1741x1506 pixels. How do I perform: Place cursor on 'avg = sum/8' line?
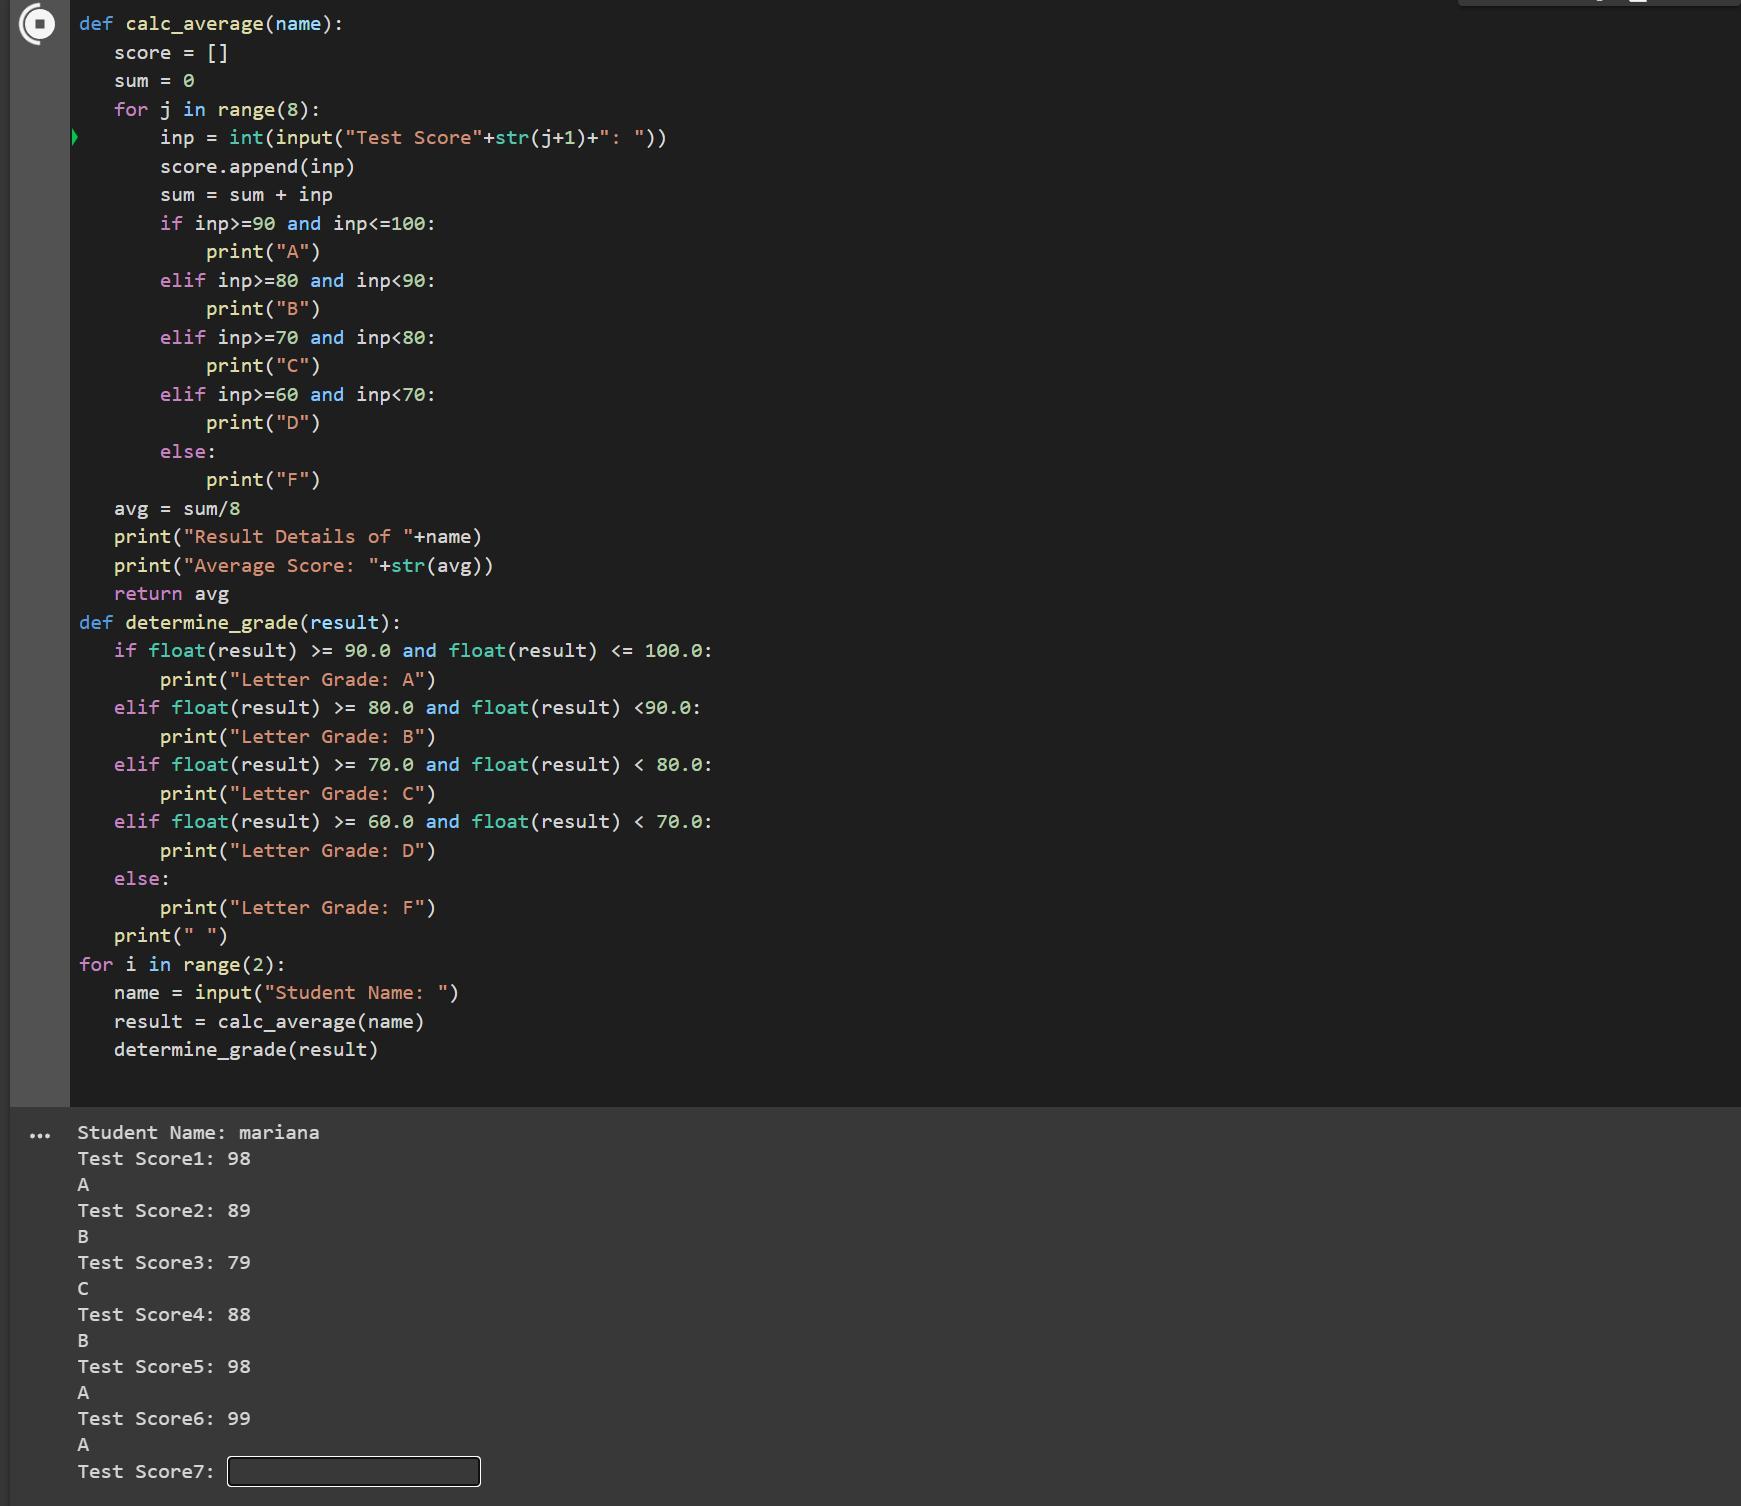[x=176, y=509]
